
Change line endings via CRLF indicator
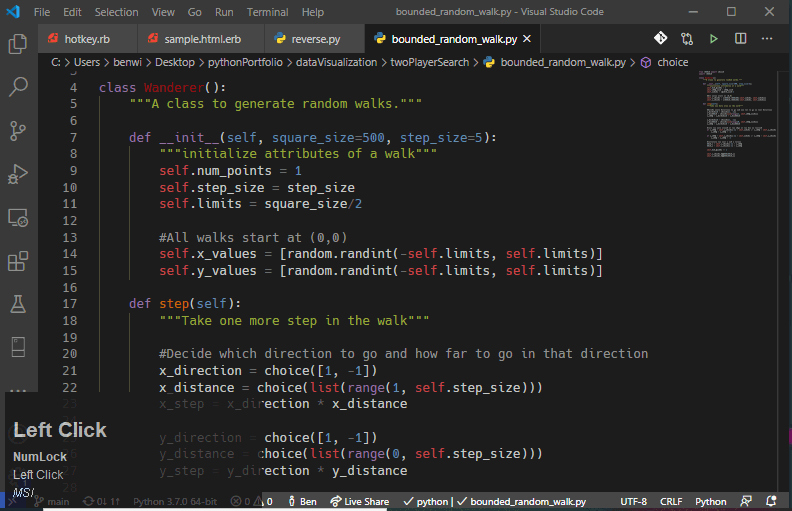[671, 501]
